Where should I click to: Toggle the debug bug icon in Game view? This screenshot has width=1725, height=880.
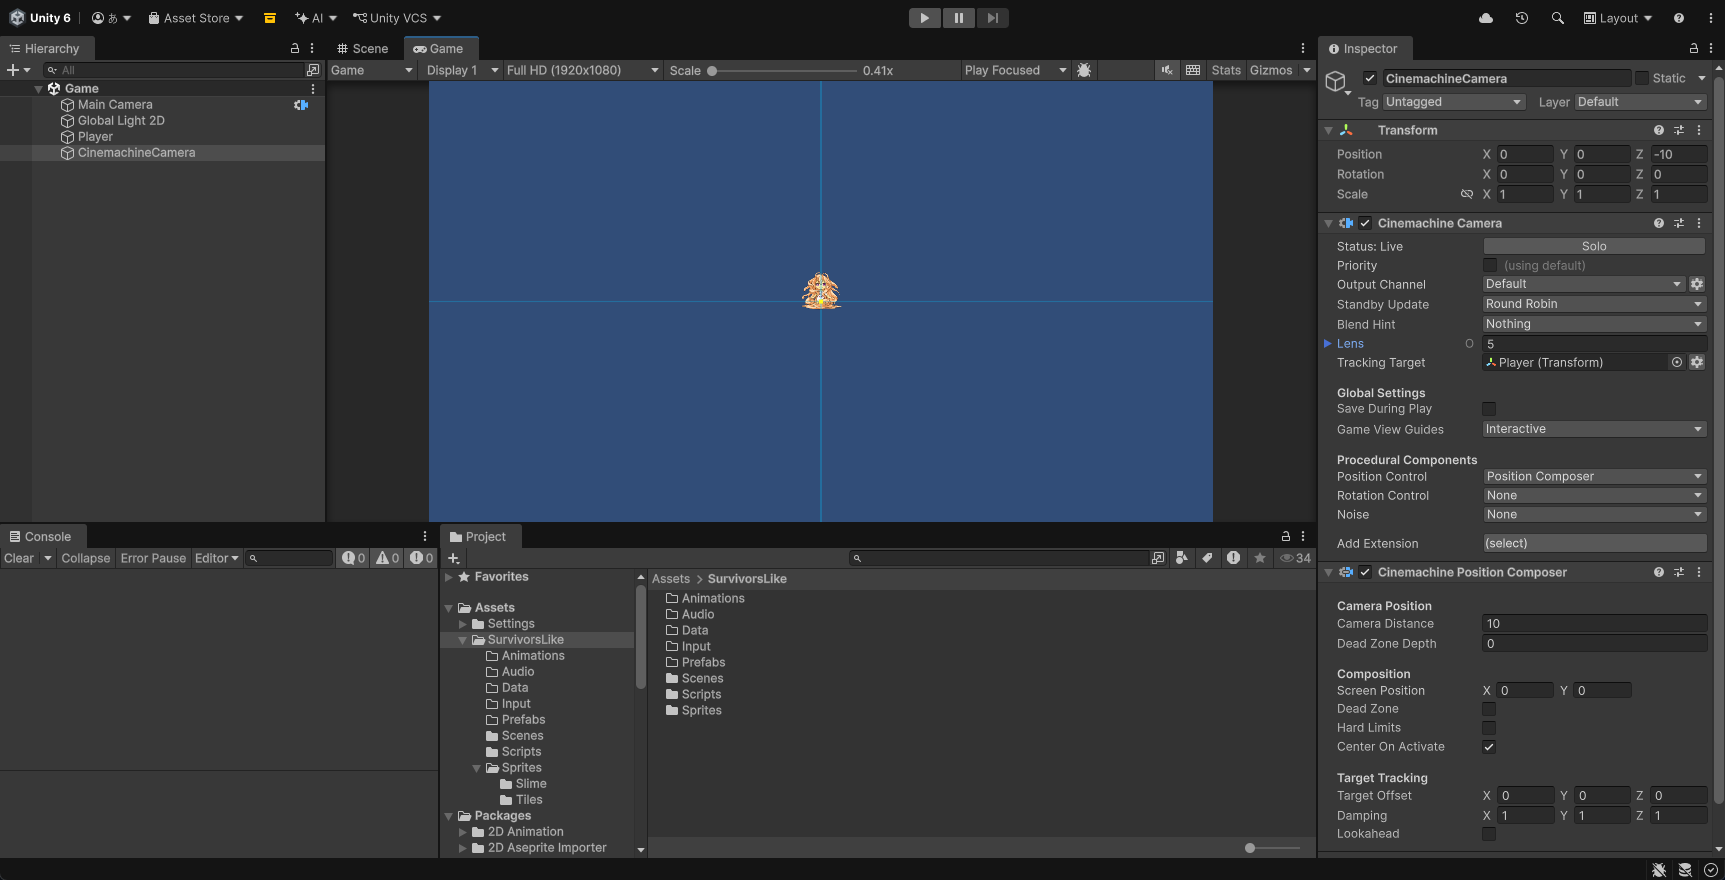click(x=1084, y=70)
